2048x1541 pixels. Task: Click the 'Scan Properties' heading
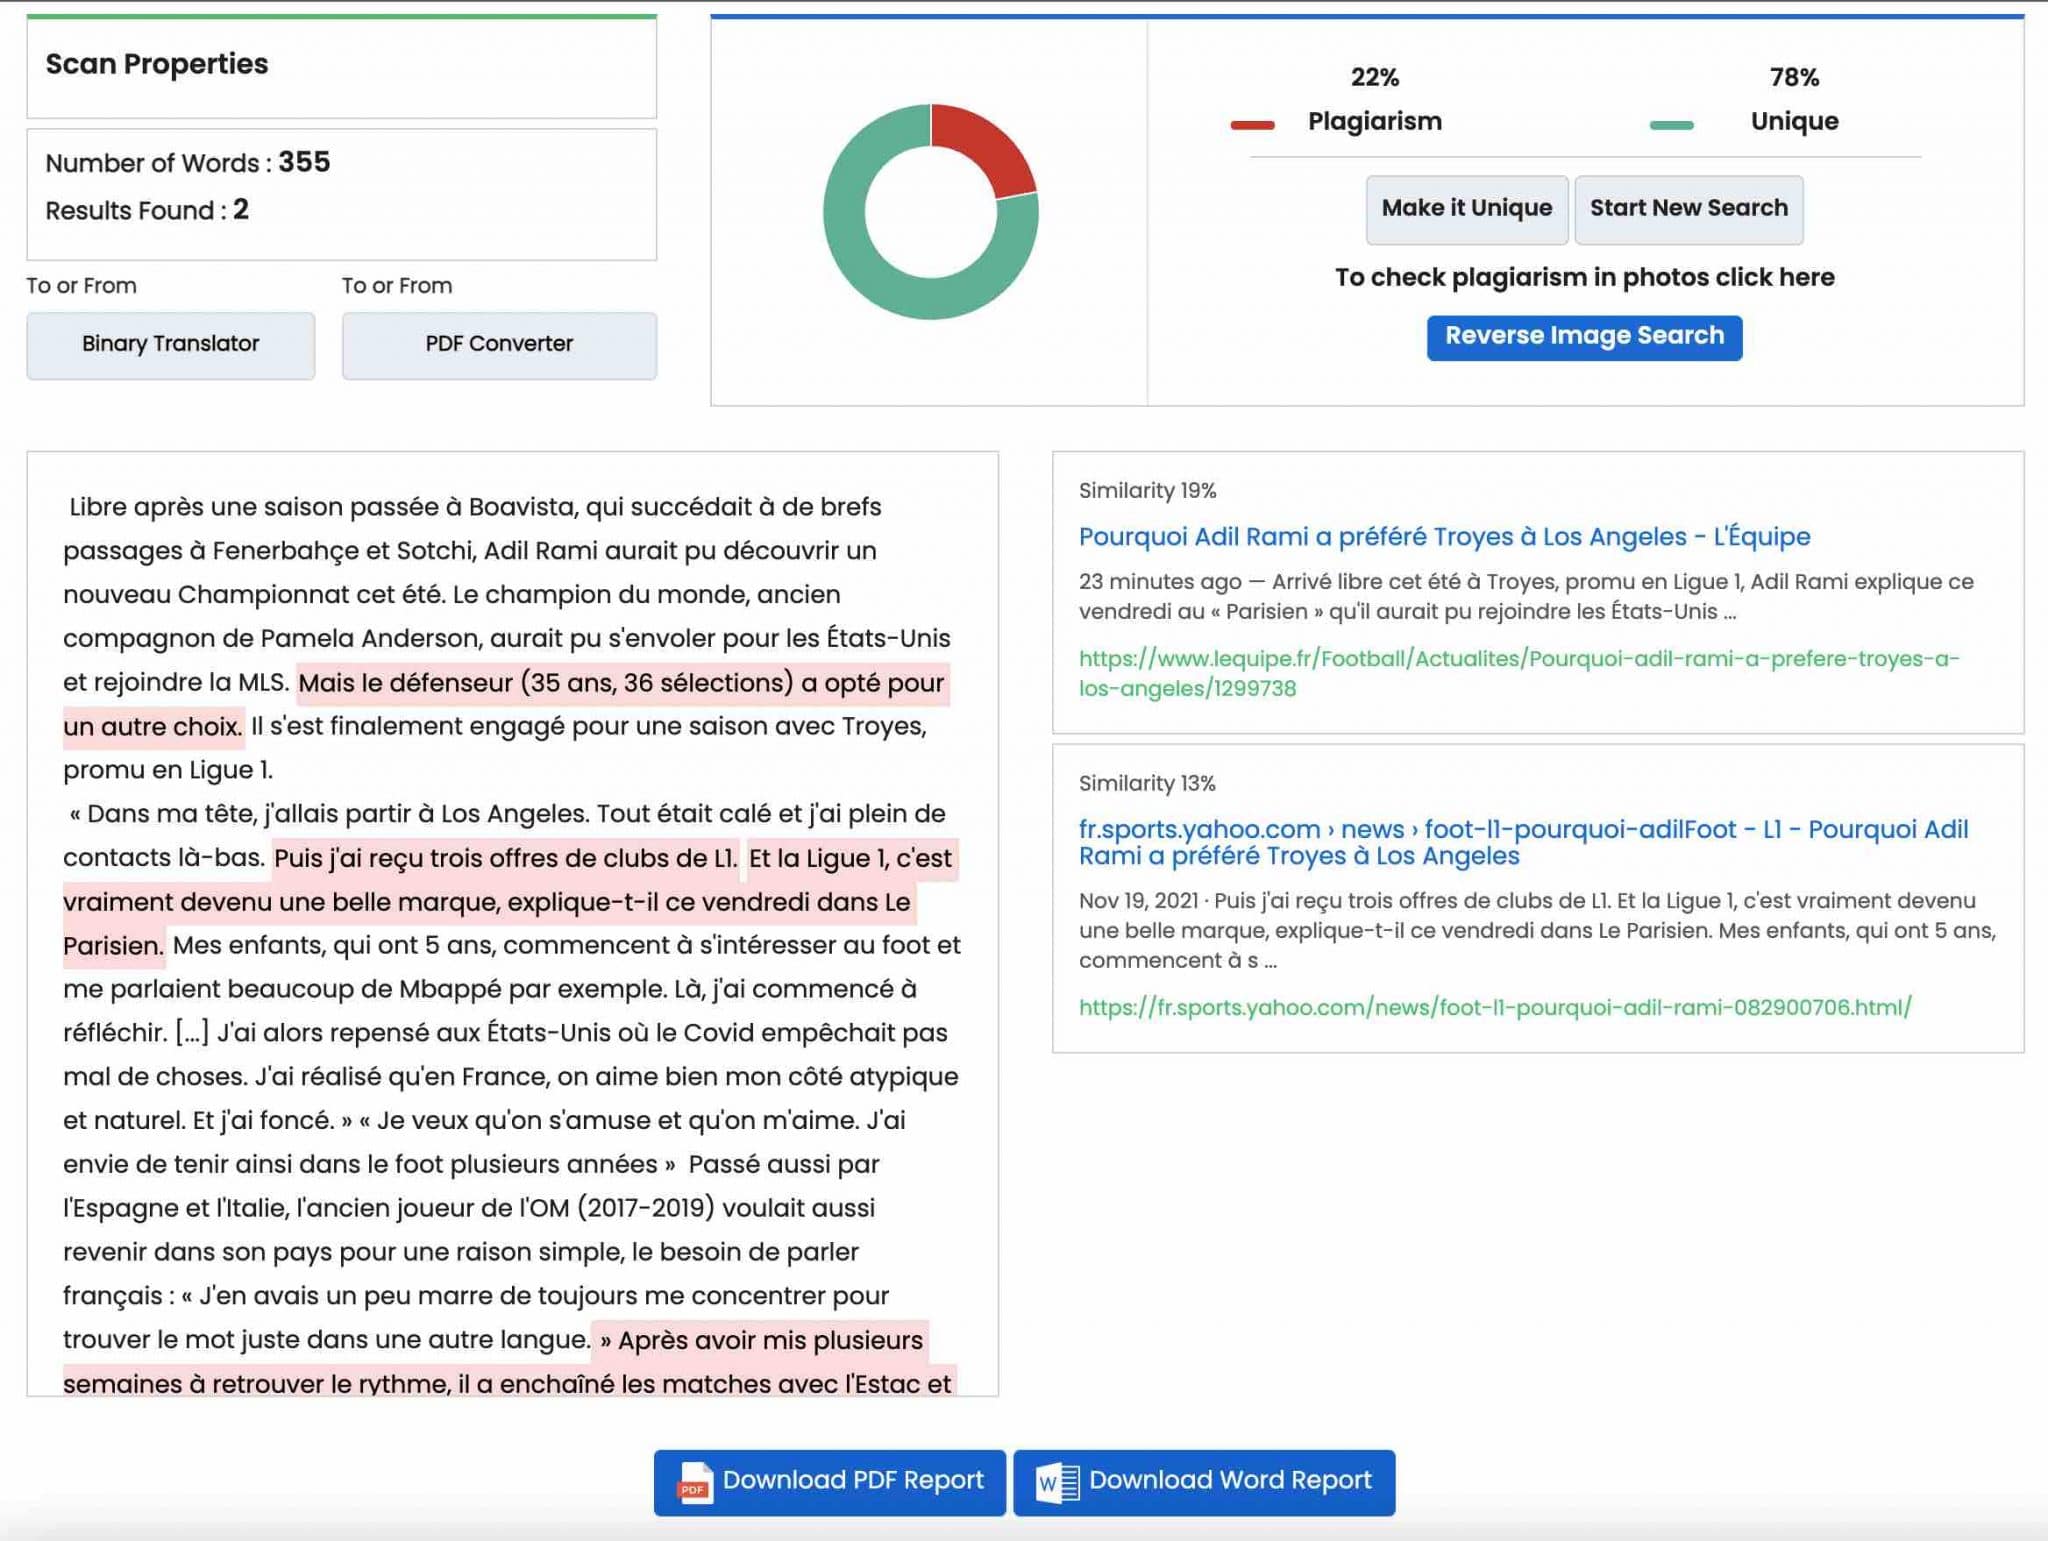[157, 64]
